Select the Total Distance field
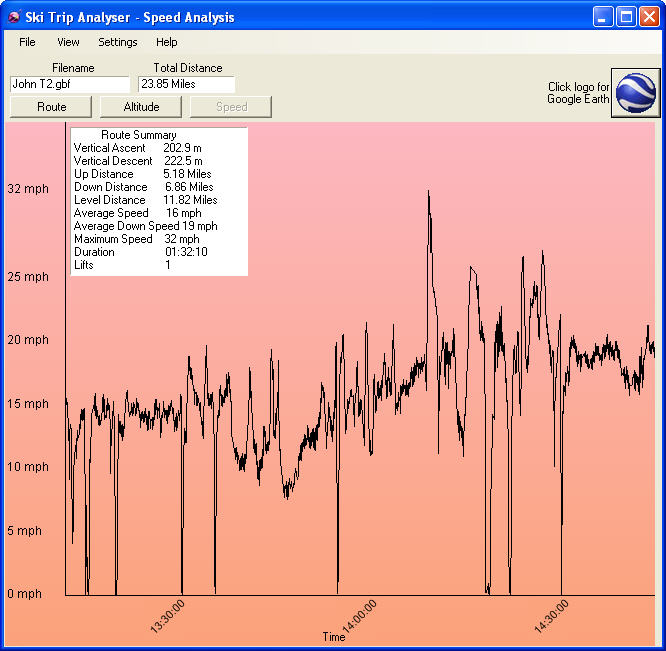The height and width of the screenshot is (651, 666). point(186,85)
